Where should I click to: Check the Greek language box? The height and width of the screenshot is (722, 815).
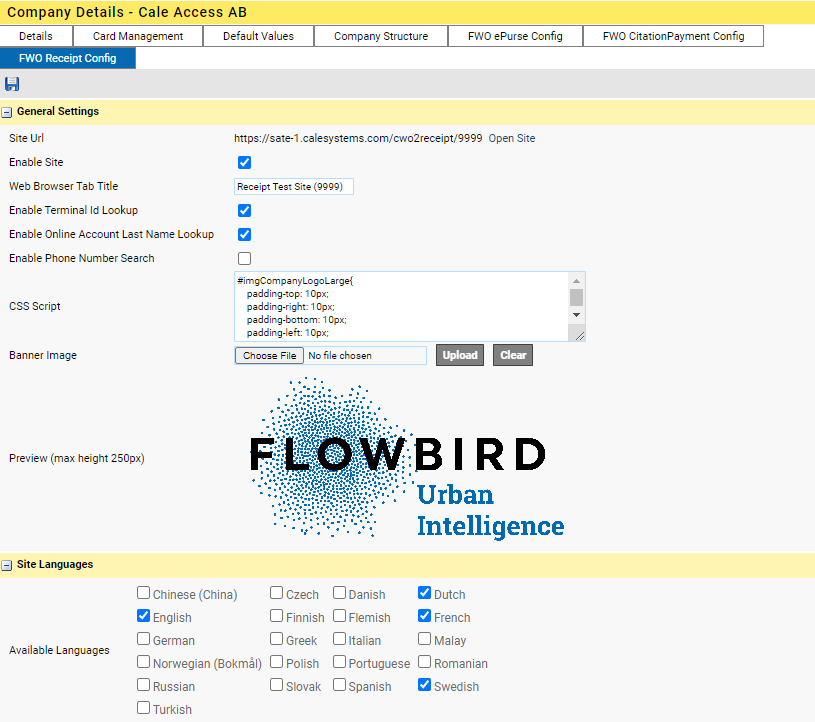coord(277,639)
